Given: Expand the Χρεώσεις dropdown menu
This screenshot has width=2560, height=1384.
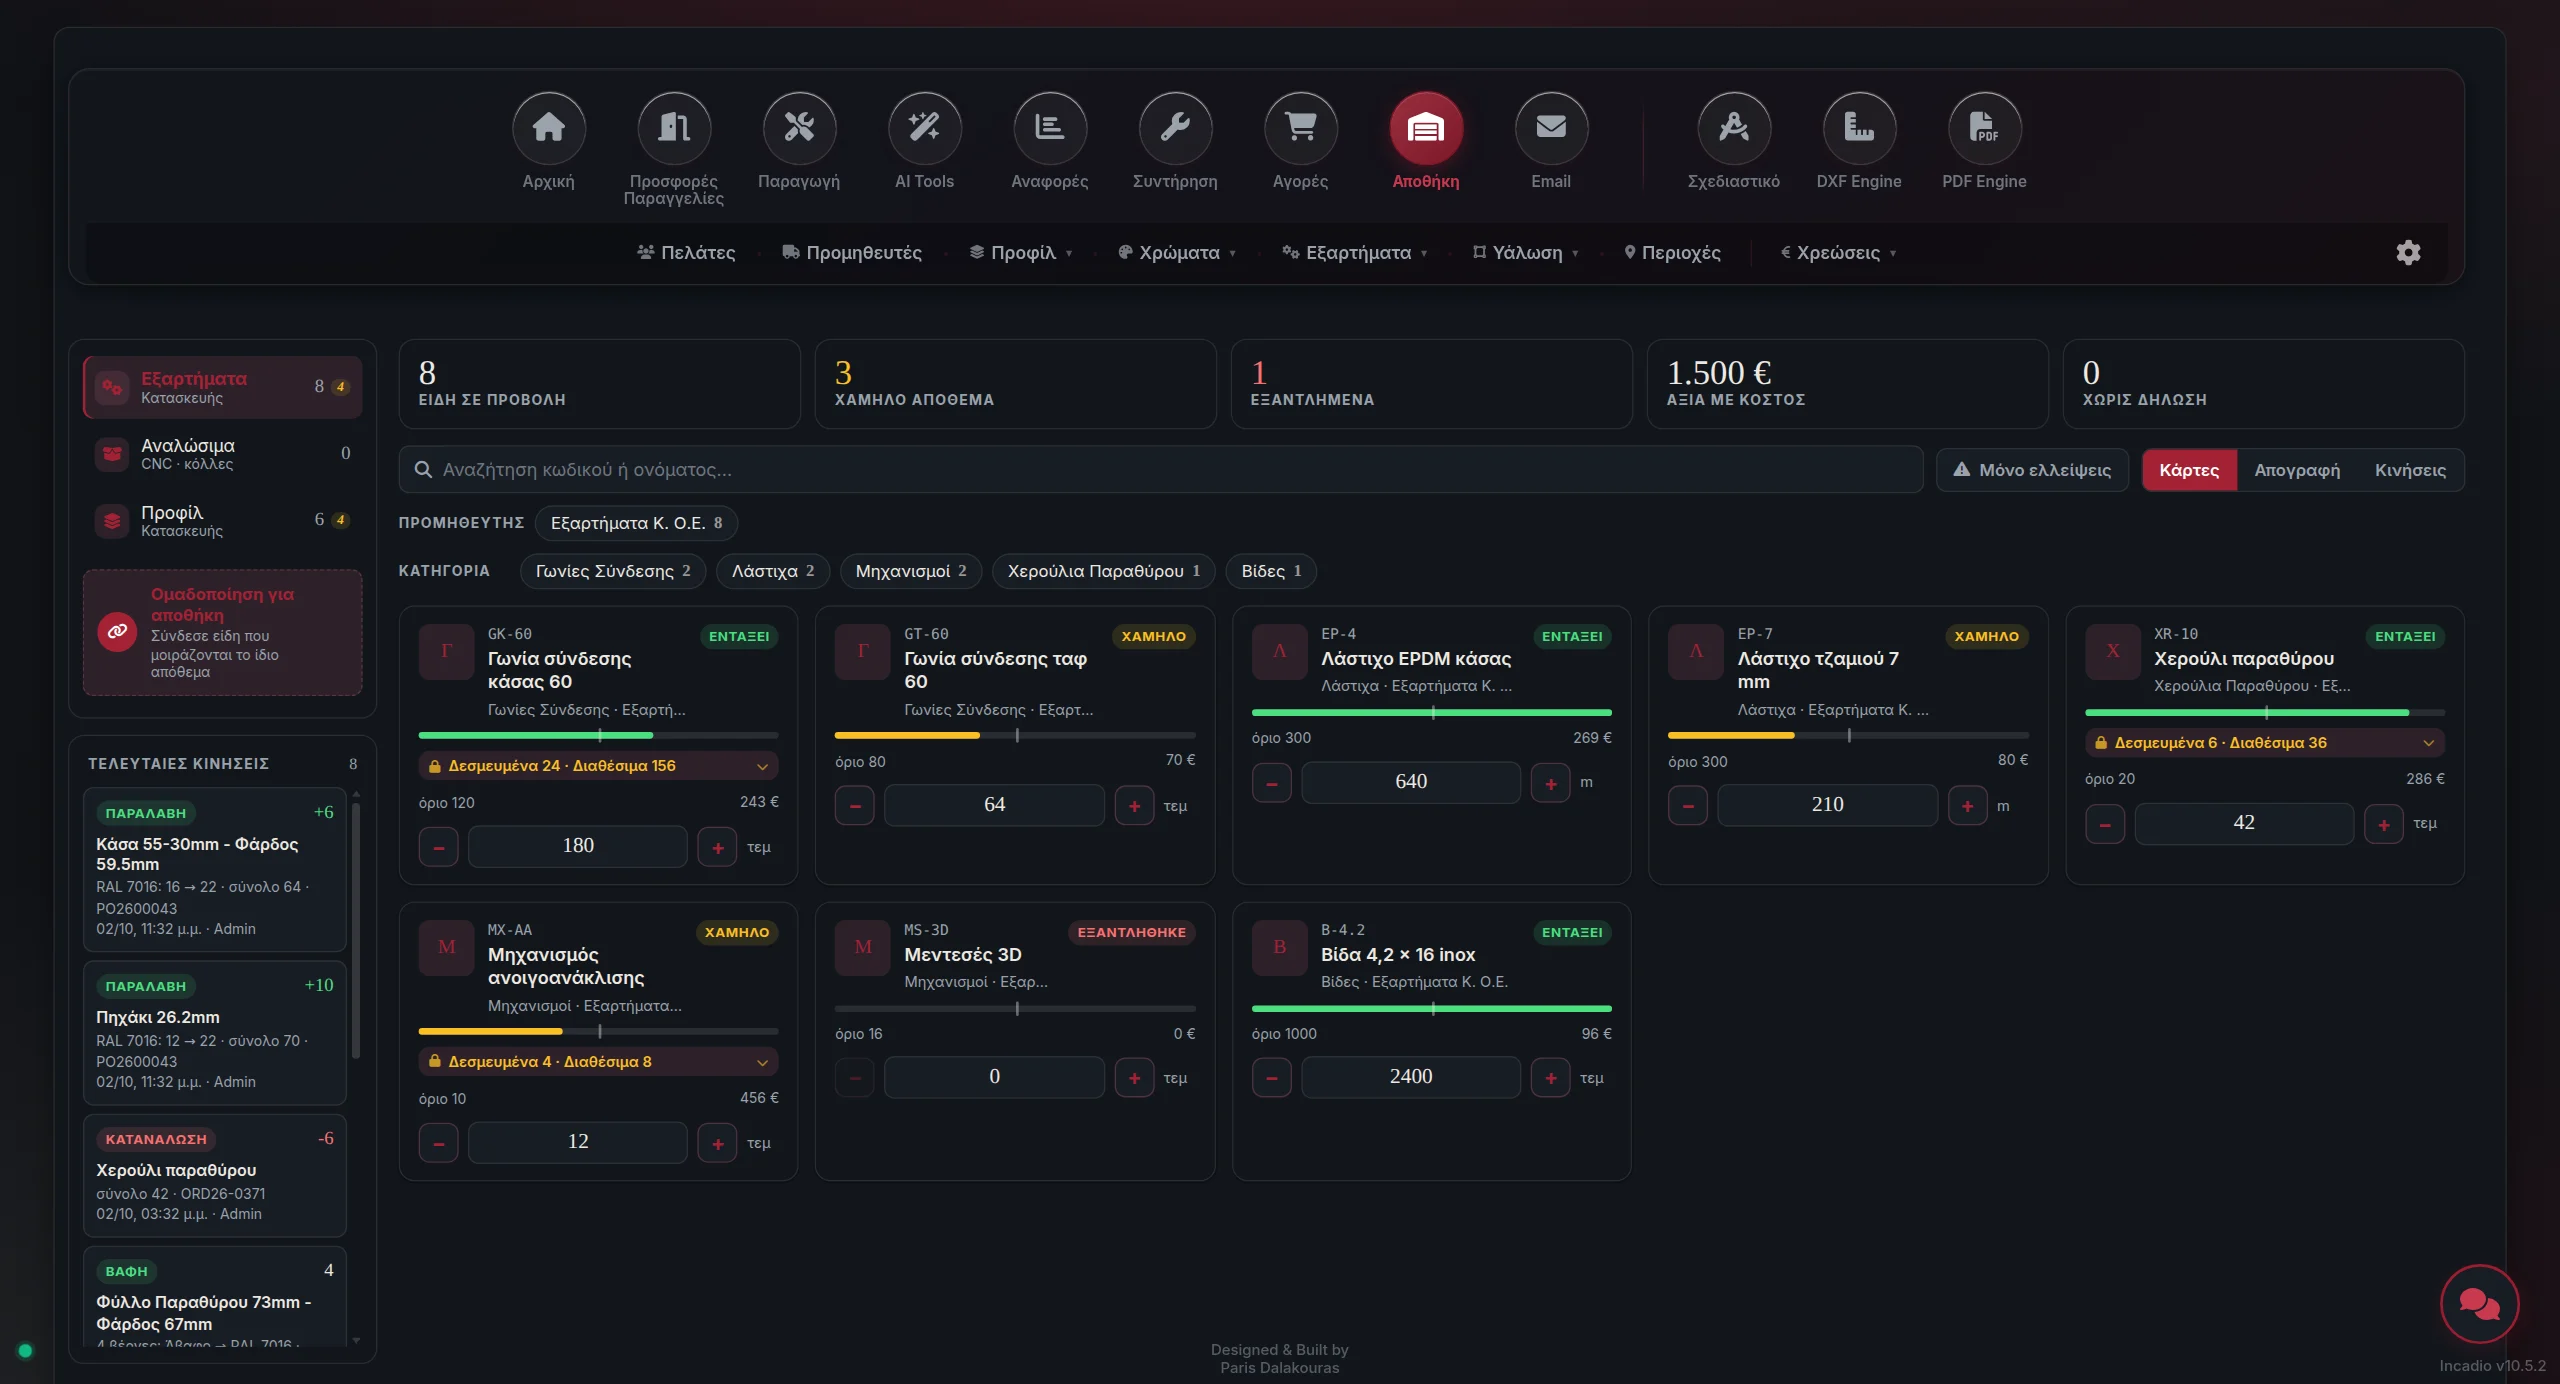Looking at the screenshot, I should 1838,253.
